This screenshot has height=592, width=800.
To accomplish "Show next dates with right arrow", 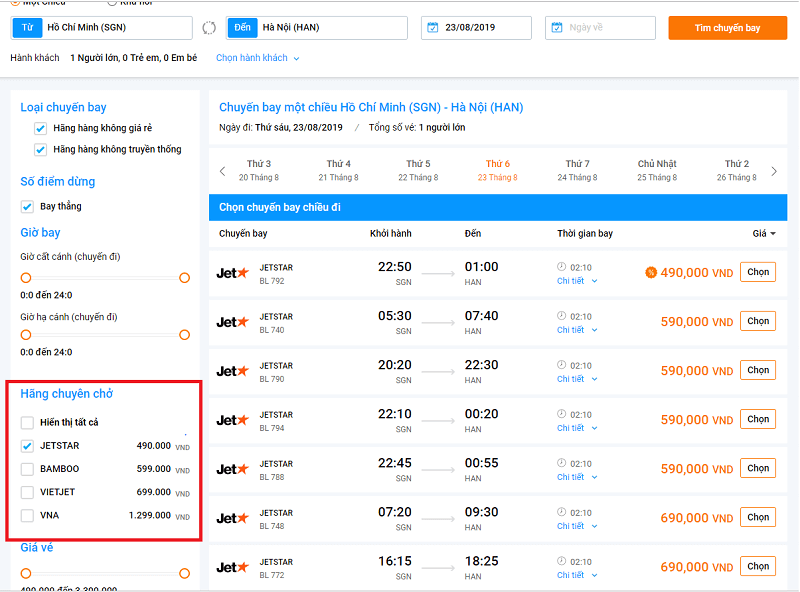I will click(x=774, y=171).
